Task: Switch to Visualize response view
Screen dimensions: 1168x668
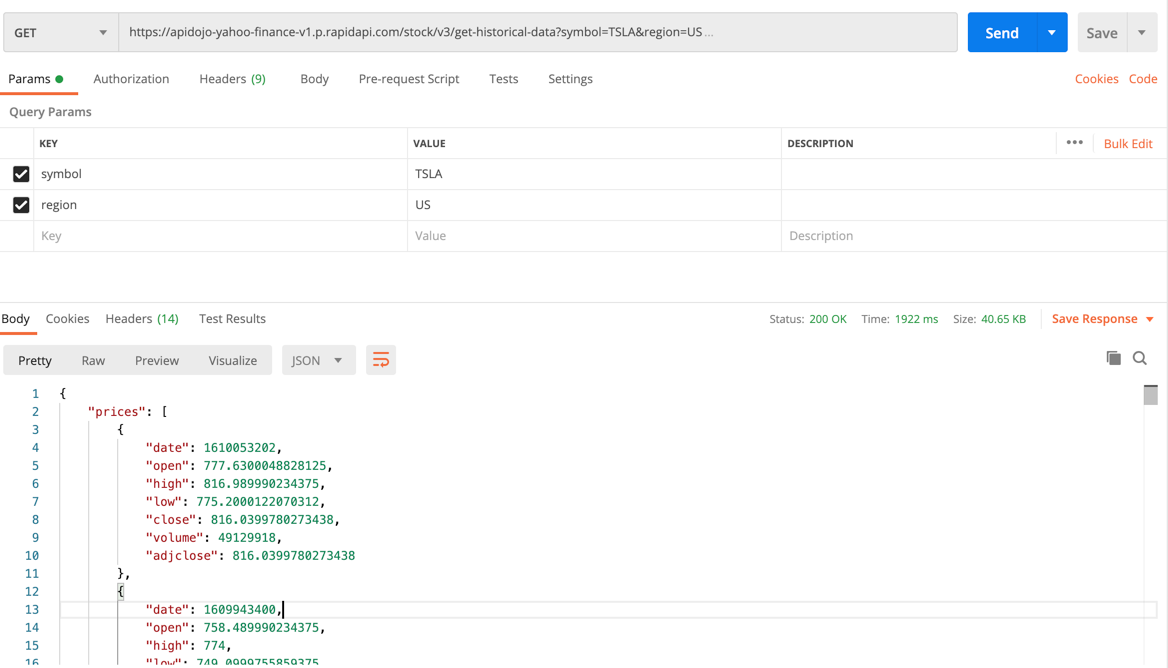Action: [232, 360]
